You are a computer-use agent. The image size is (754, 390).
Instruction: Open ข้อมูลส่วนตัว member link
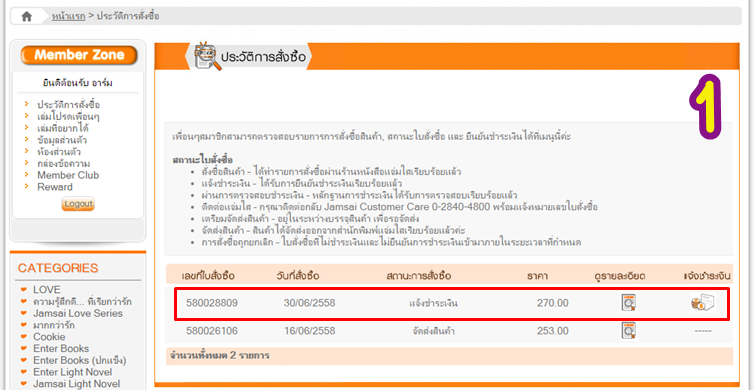click(62, 140)
